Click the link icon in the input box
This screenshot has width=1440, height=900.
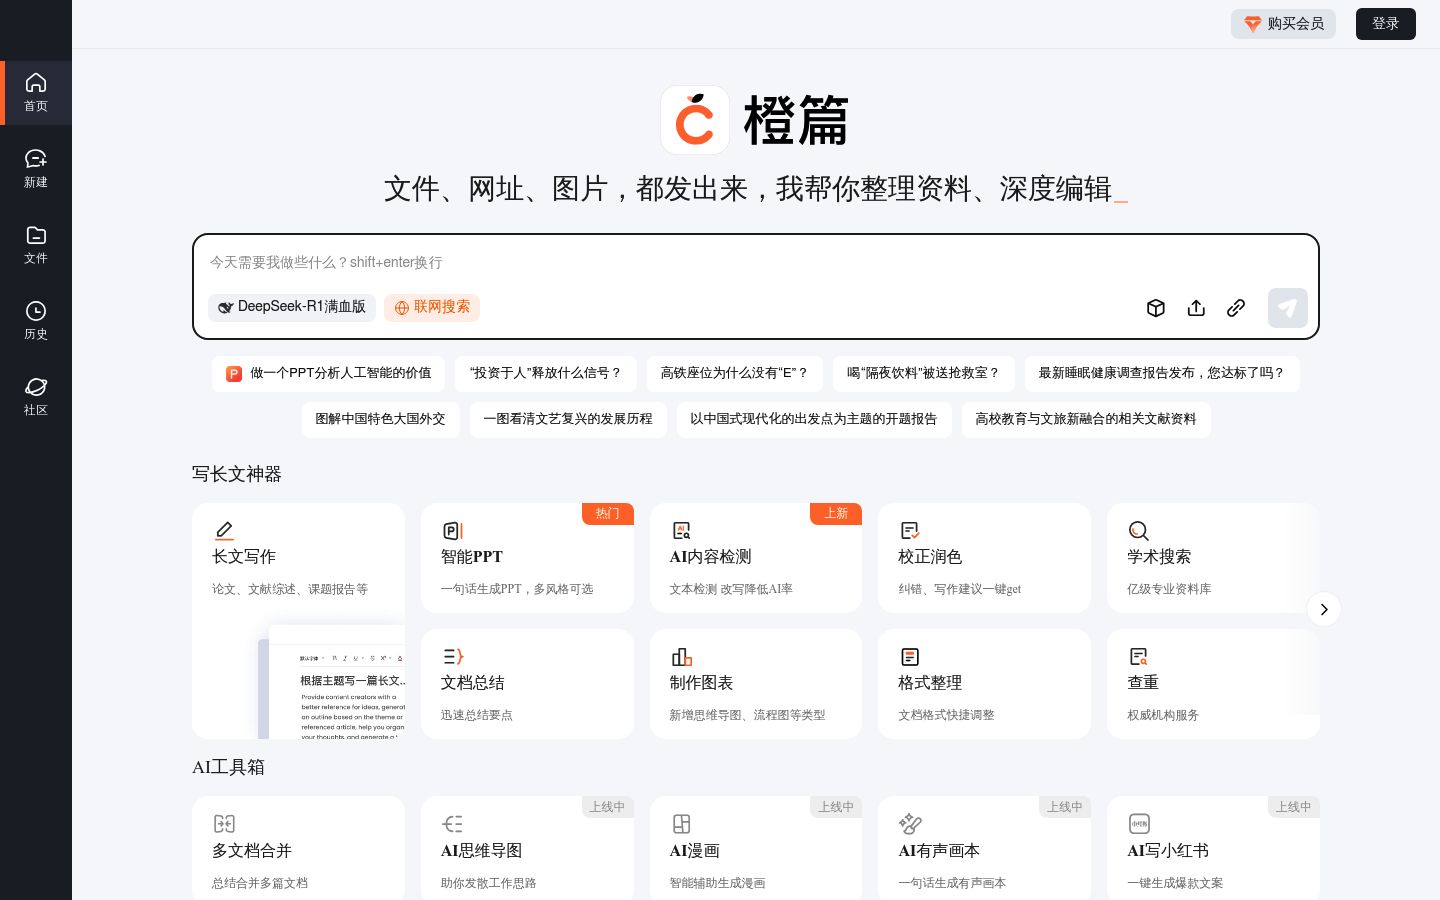pyautogui.click(x=1236, y=308)
